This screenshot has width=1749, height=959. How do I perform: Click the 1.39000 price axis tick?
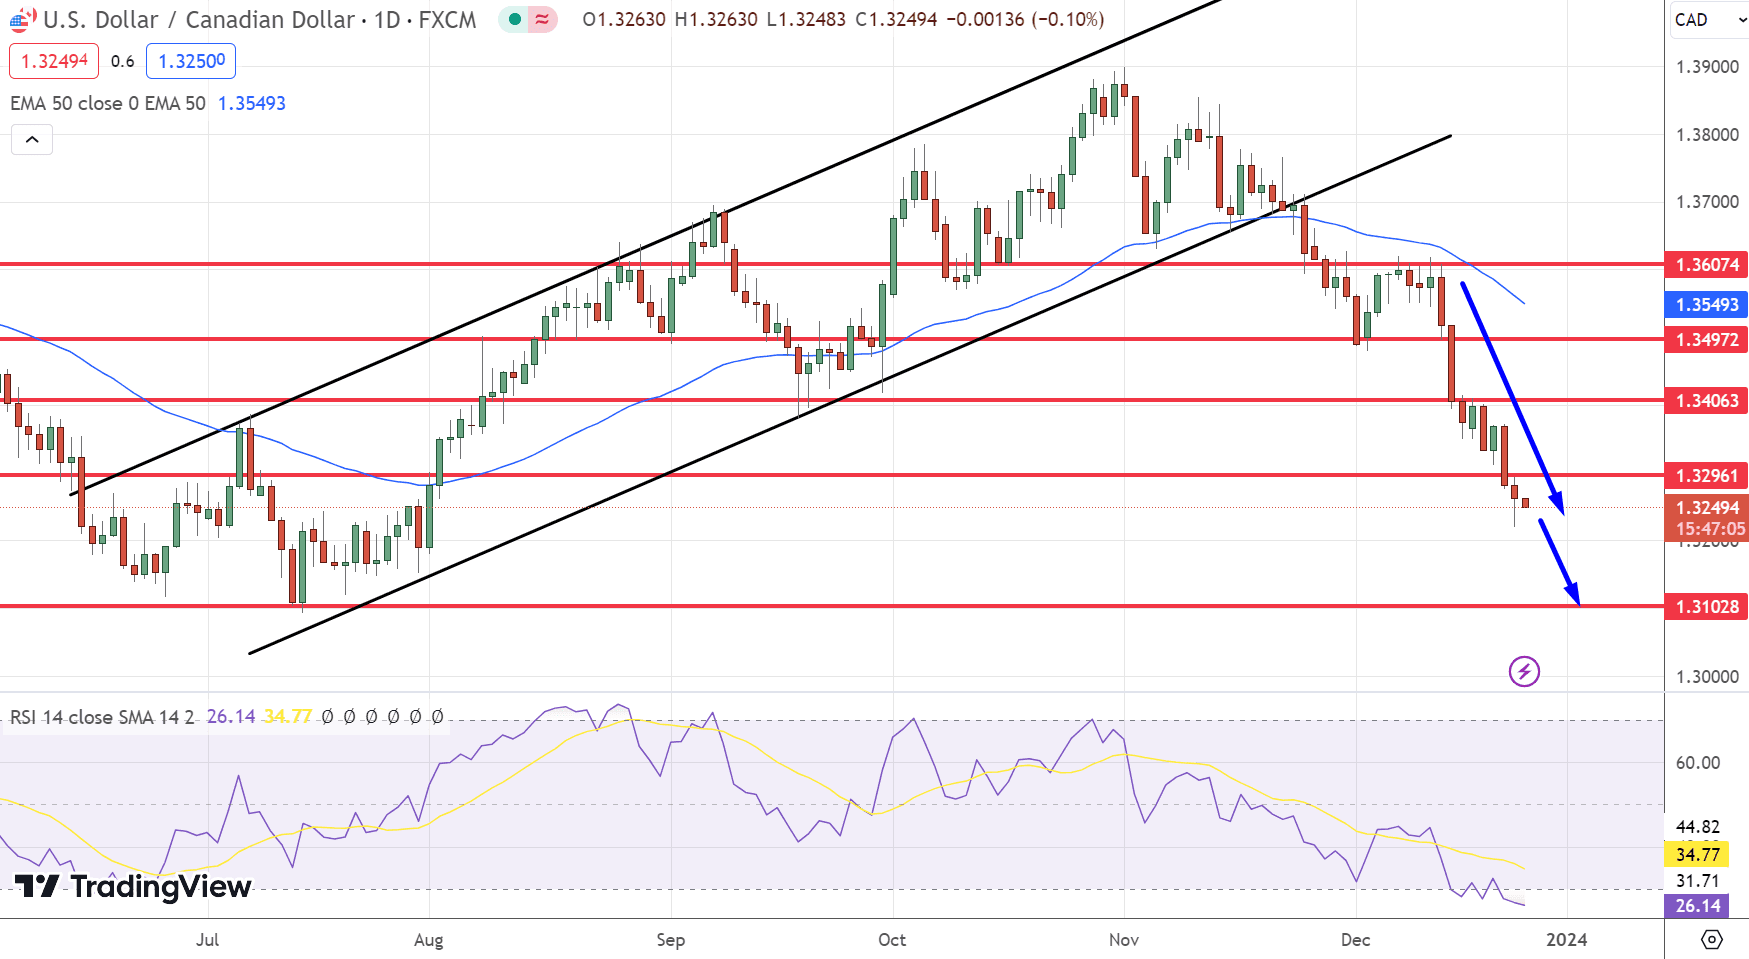(x=1707, y=67)
